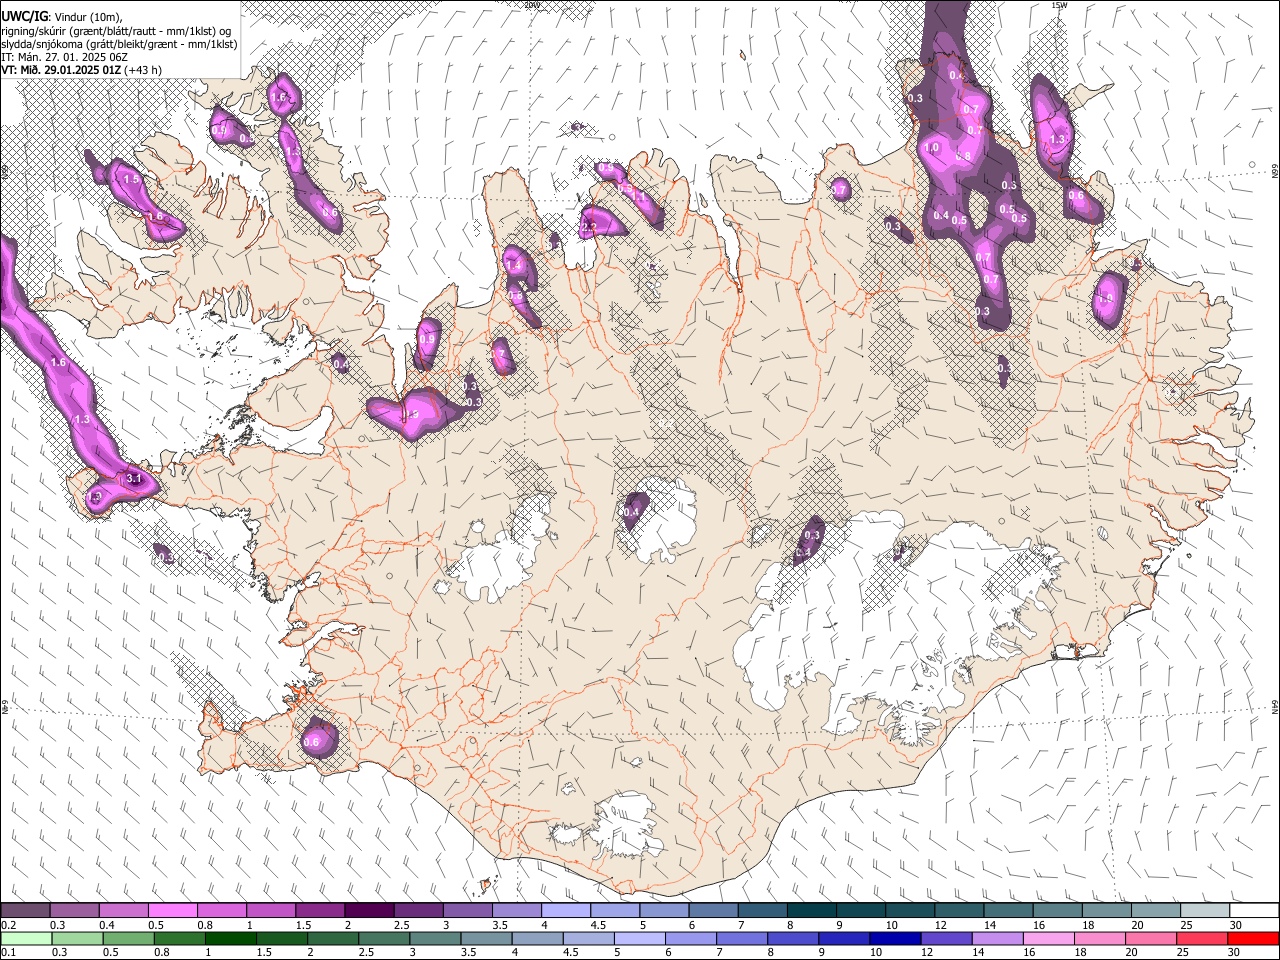Viewport: 1280px width, 960px height.
Task: Click lower legend swatch between 25 and 30
Action: [1202, 938]
